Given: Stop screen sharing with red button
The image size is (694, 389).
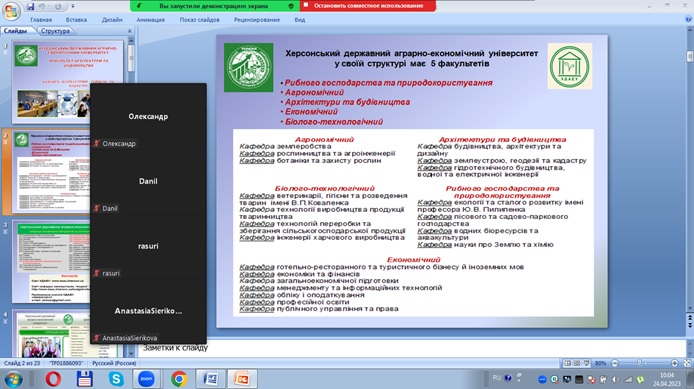Looking at the screenshot, I should [x=368, y=6].
